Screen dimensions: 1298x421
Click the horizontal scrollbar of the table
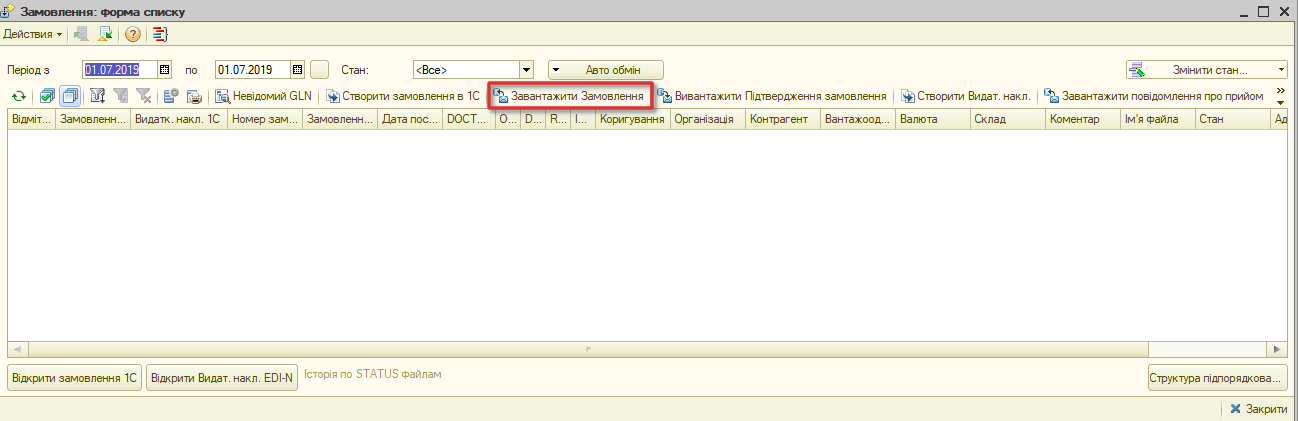647,349
